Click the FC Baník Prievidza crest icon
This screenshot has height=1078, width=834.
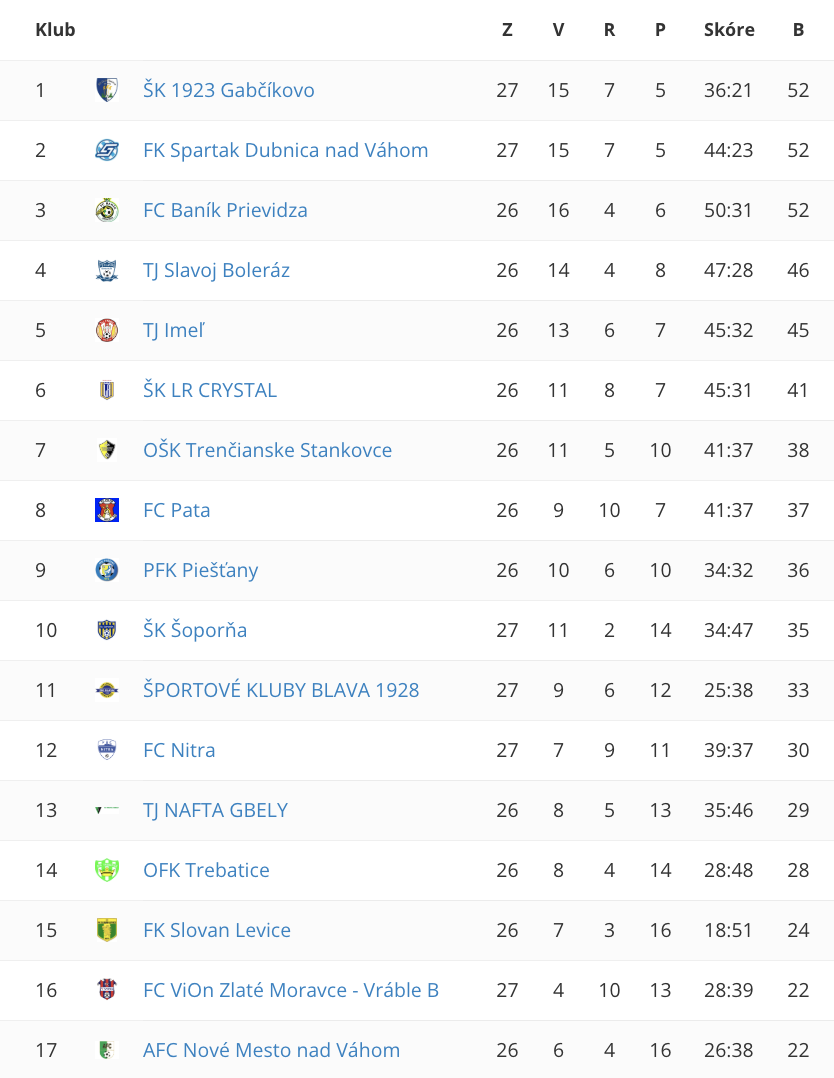point(107,210)
